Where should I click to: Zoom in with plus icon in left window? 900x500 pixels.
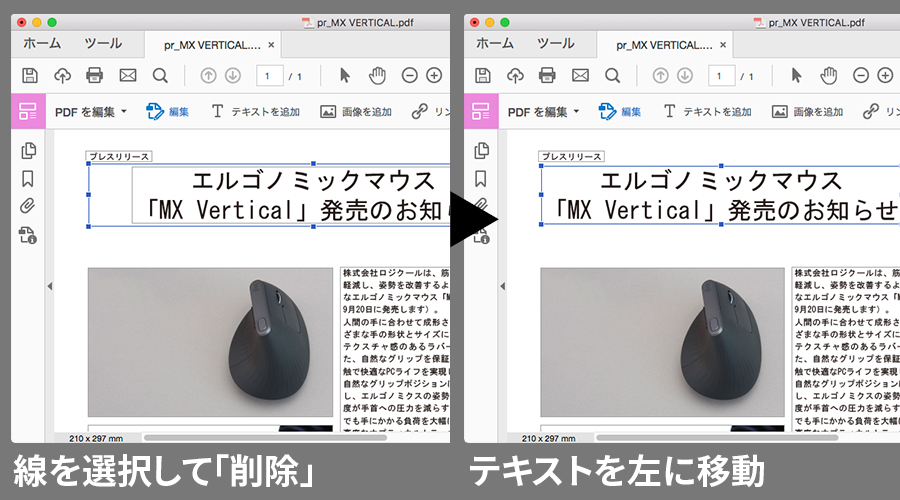point(434,75)
